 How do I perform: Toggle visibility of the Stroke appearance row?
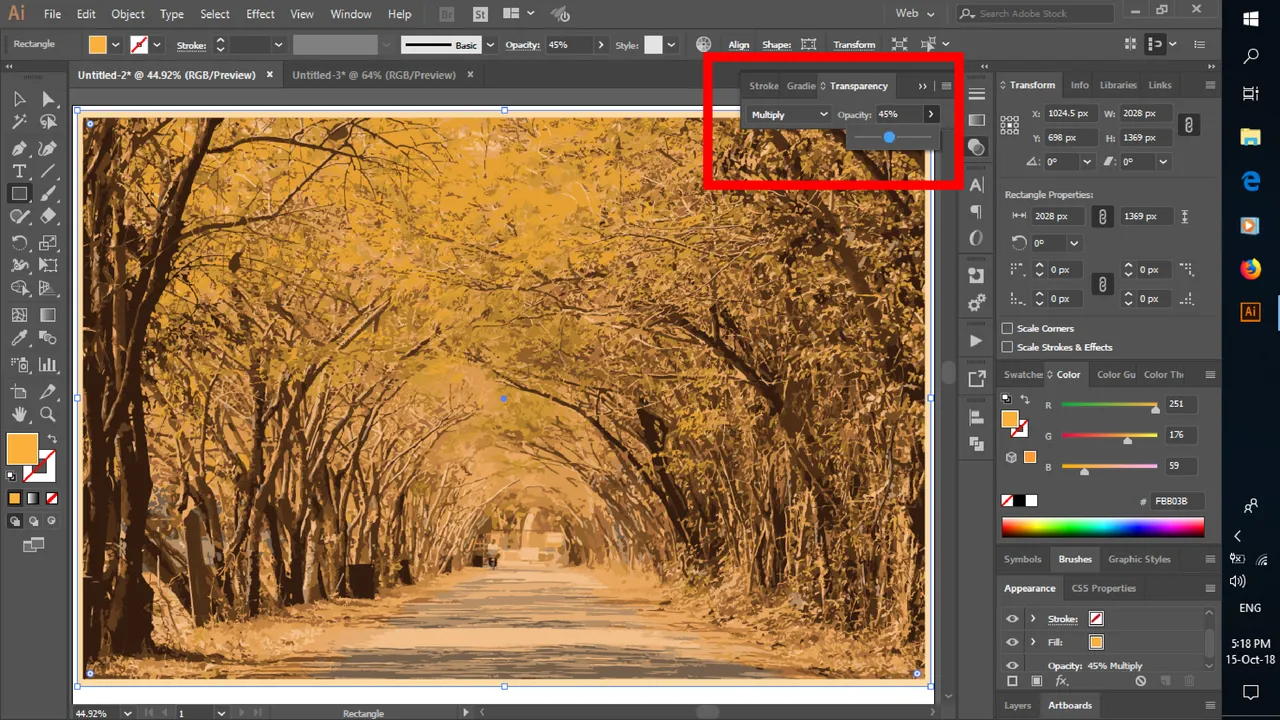[x=1012, y=618]
